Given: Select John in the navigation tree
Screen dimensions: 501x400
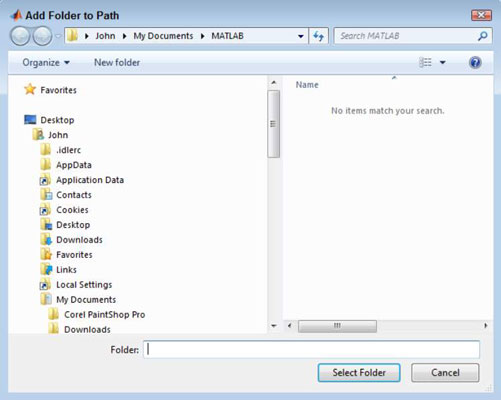Looking at the screenshot, I should point(58,135).
